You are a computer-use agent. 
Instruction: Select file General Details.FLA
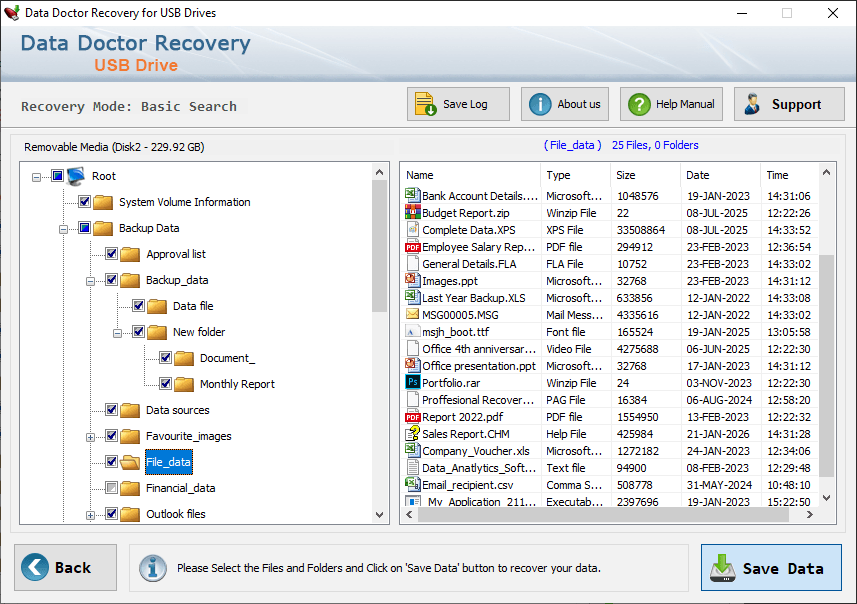click(x=469, y=264)
